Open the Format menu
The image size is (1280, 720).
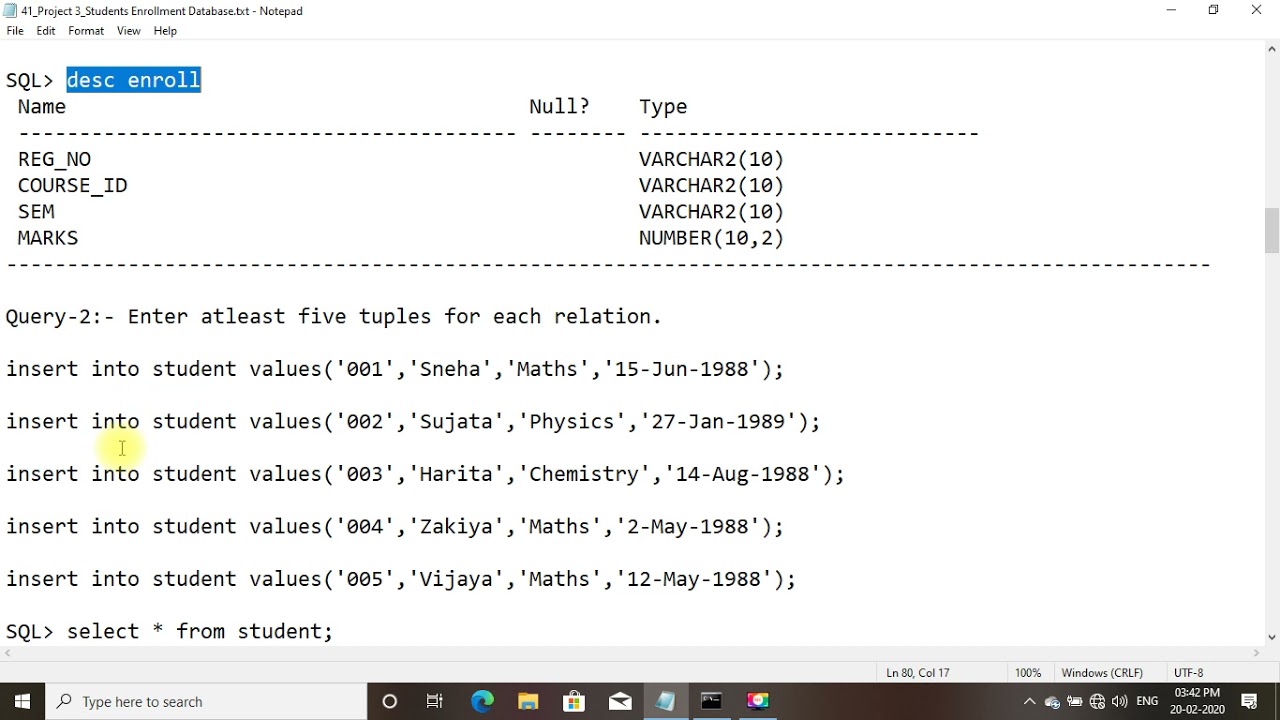(86, 31)
